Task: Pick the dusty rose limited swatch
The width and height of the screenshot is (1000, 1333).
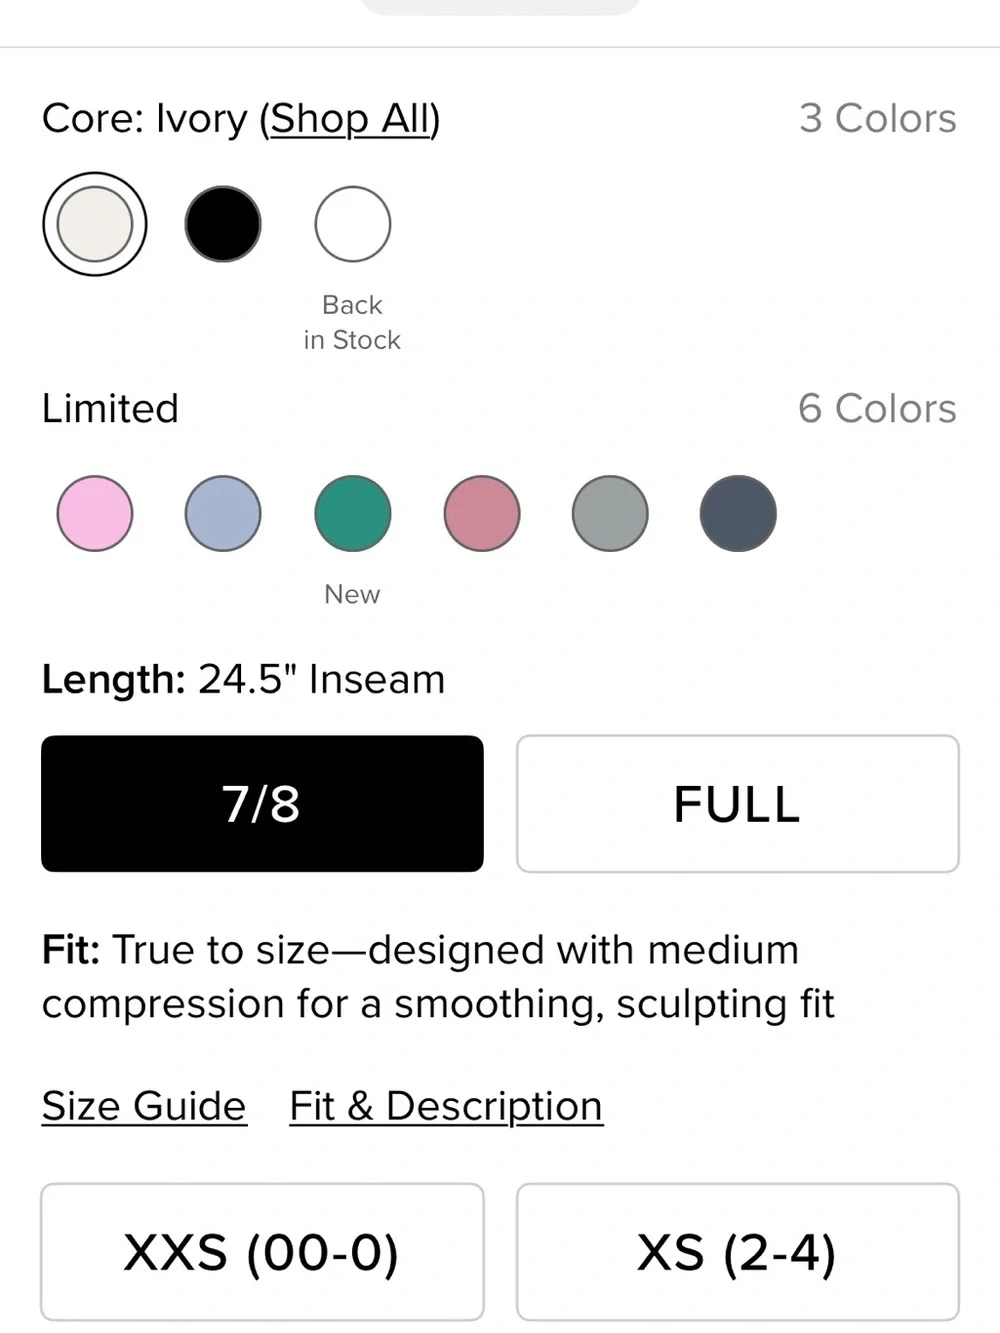Action: tap(482, 513)
